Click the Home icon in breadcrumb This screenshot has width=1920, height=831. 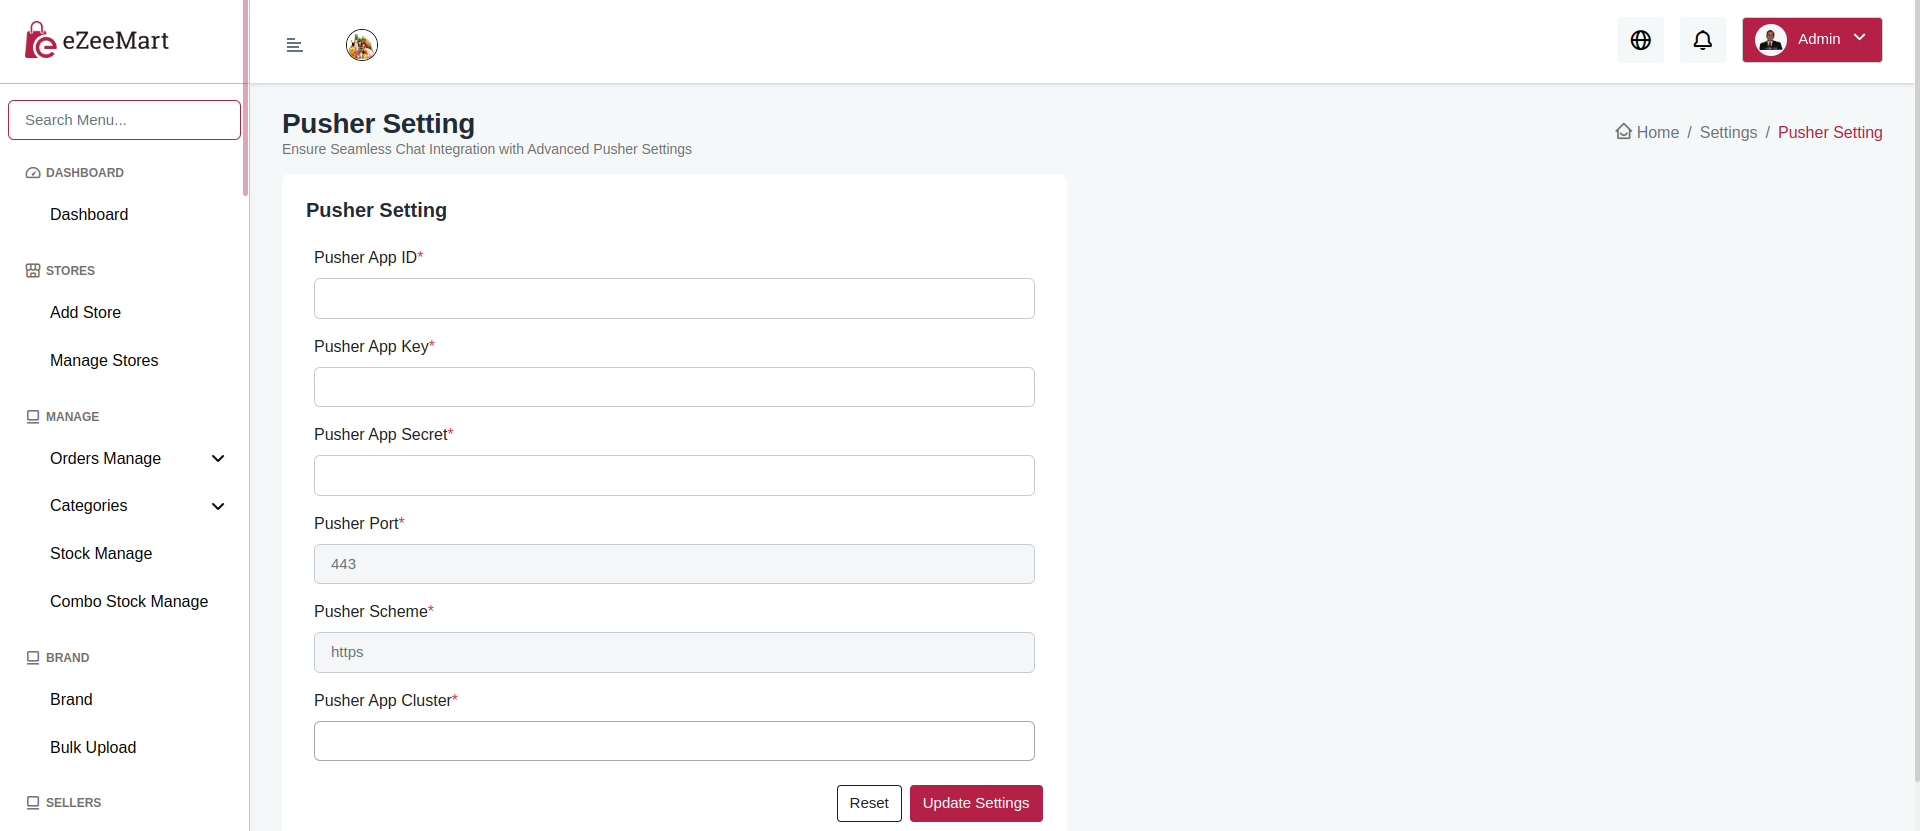pyautogui.click(x=1624, y=132)
